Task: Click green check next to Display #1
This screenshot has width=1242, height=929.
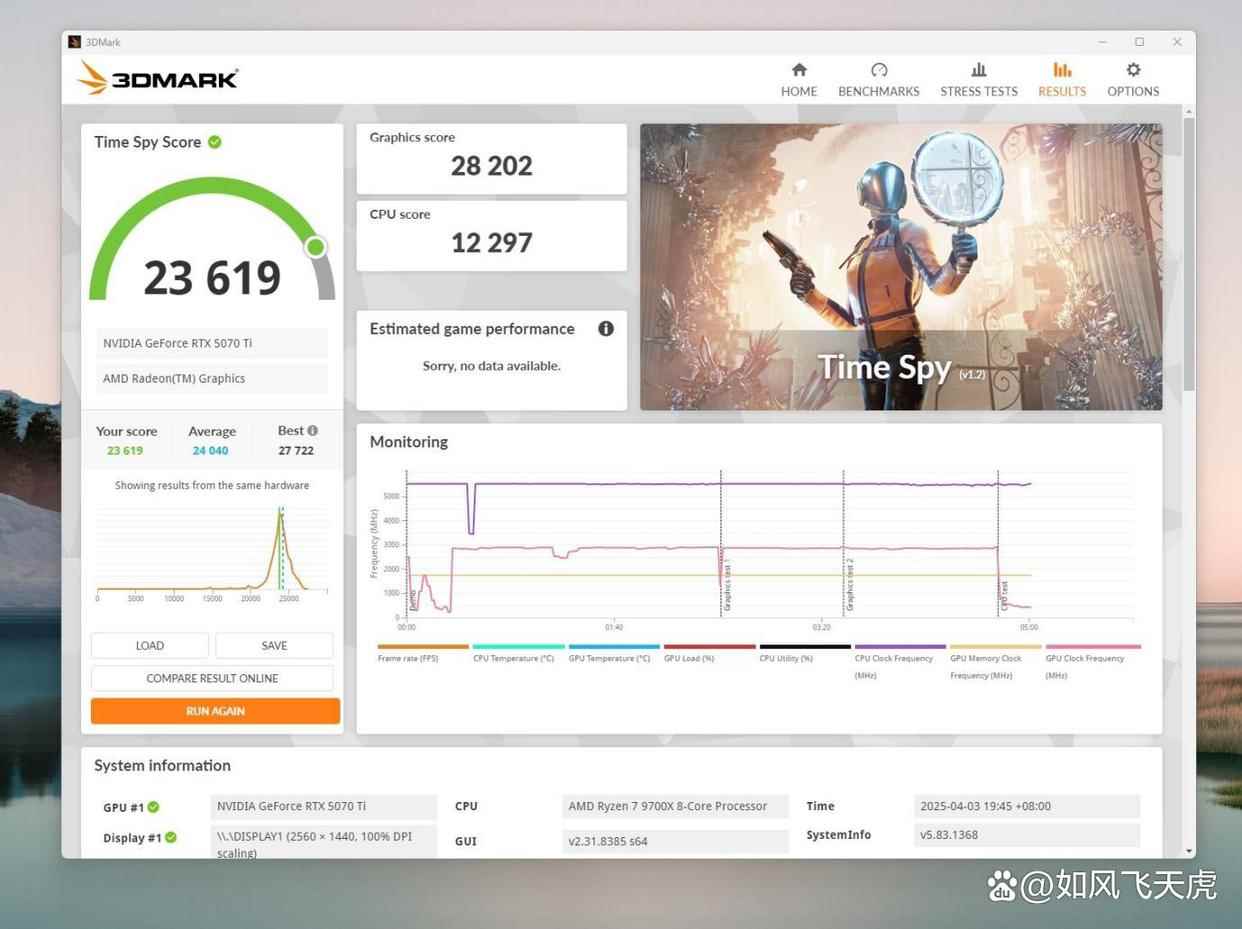Action: pyautogui.click(x=171, y=838)
